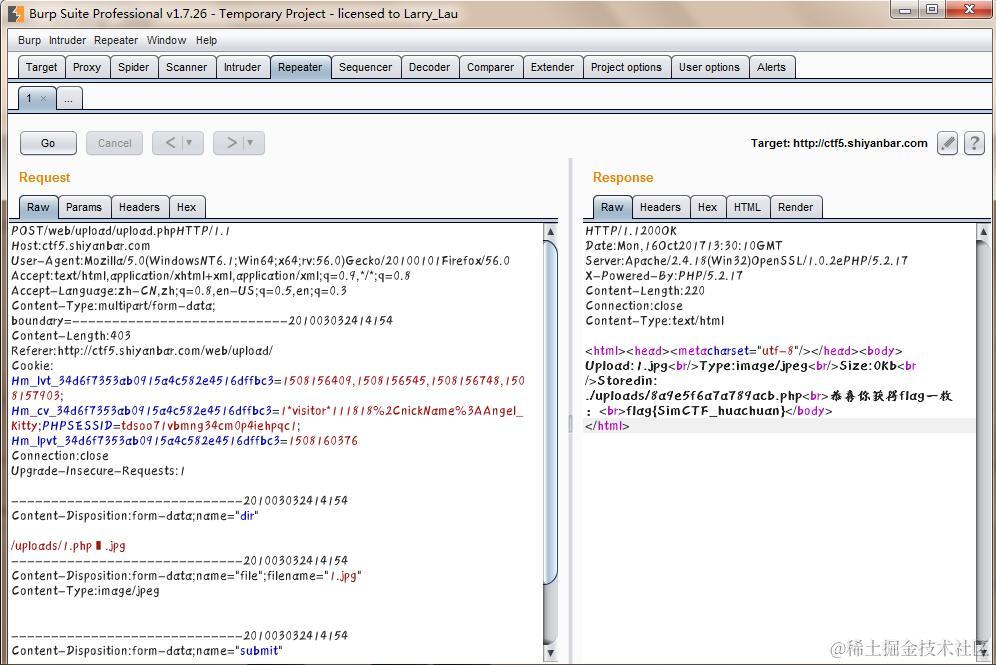Add a new Repeater tab with the ellipsis

pos(69,98)
